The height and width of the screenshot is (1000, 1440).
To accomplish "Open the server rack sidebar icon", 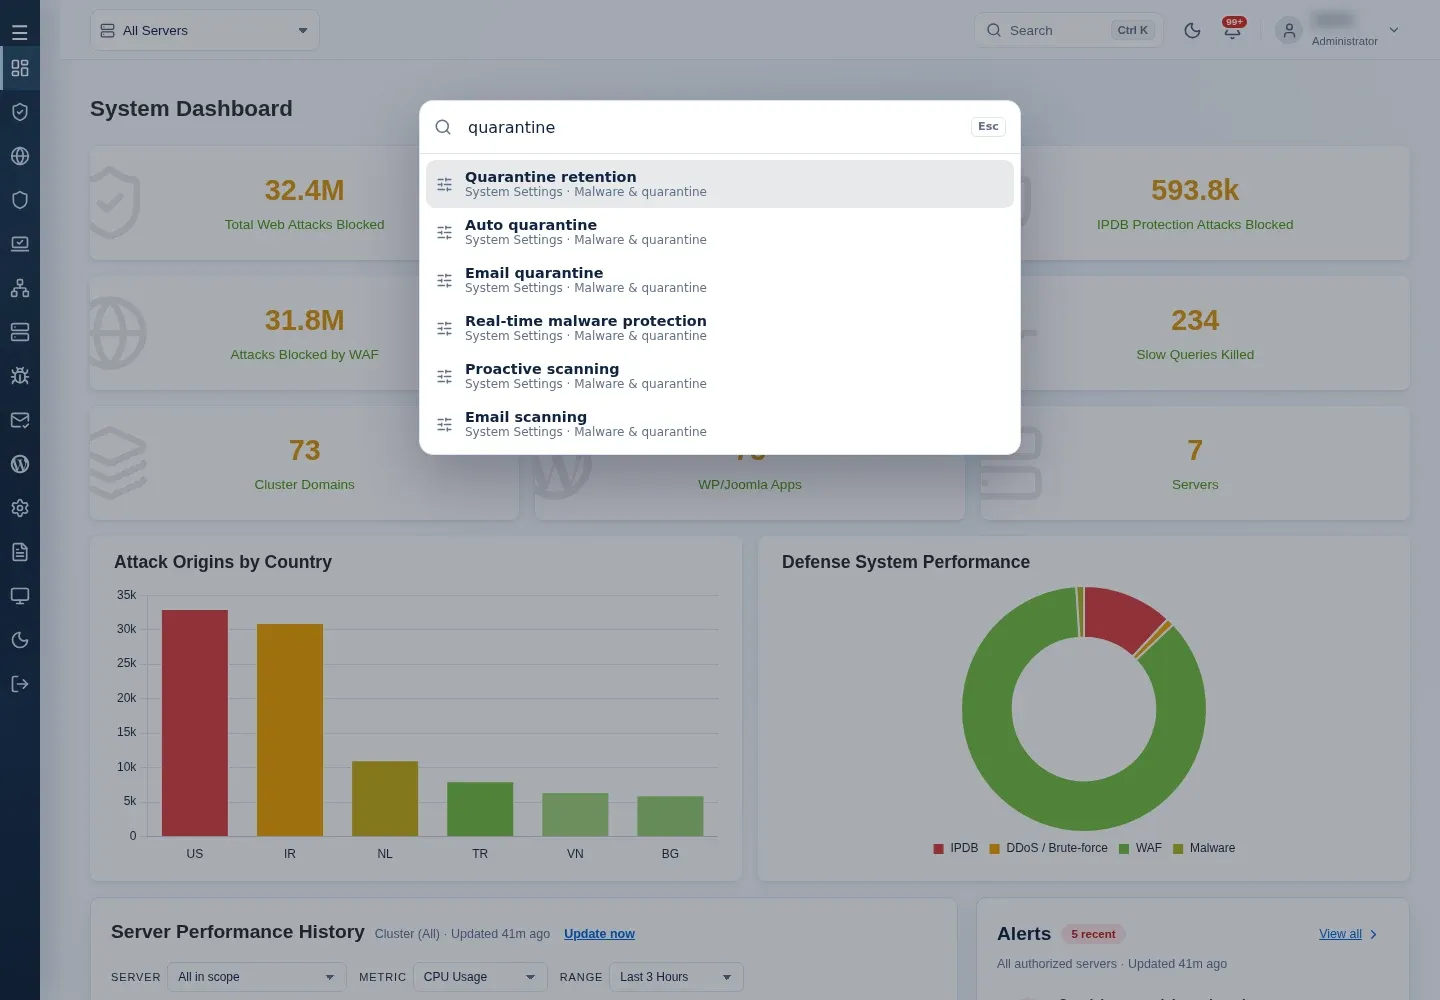I will 20,332.
